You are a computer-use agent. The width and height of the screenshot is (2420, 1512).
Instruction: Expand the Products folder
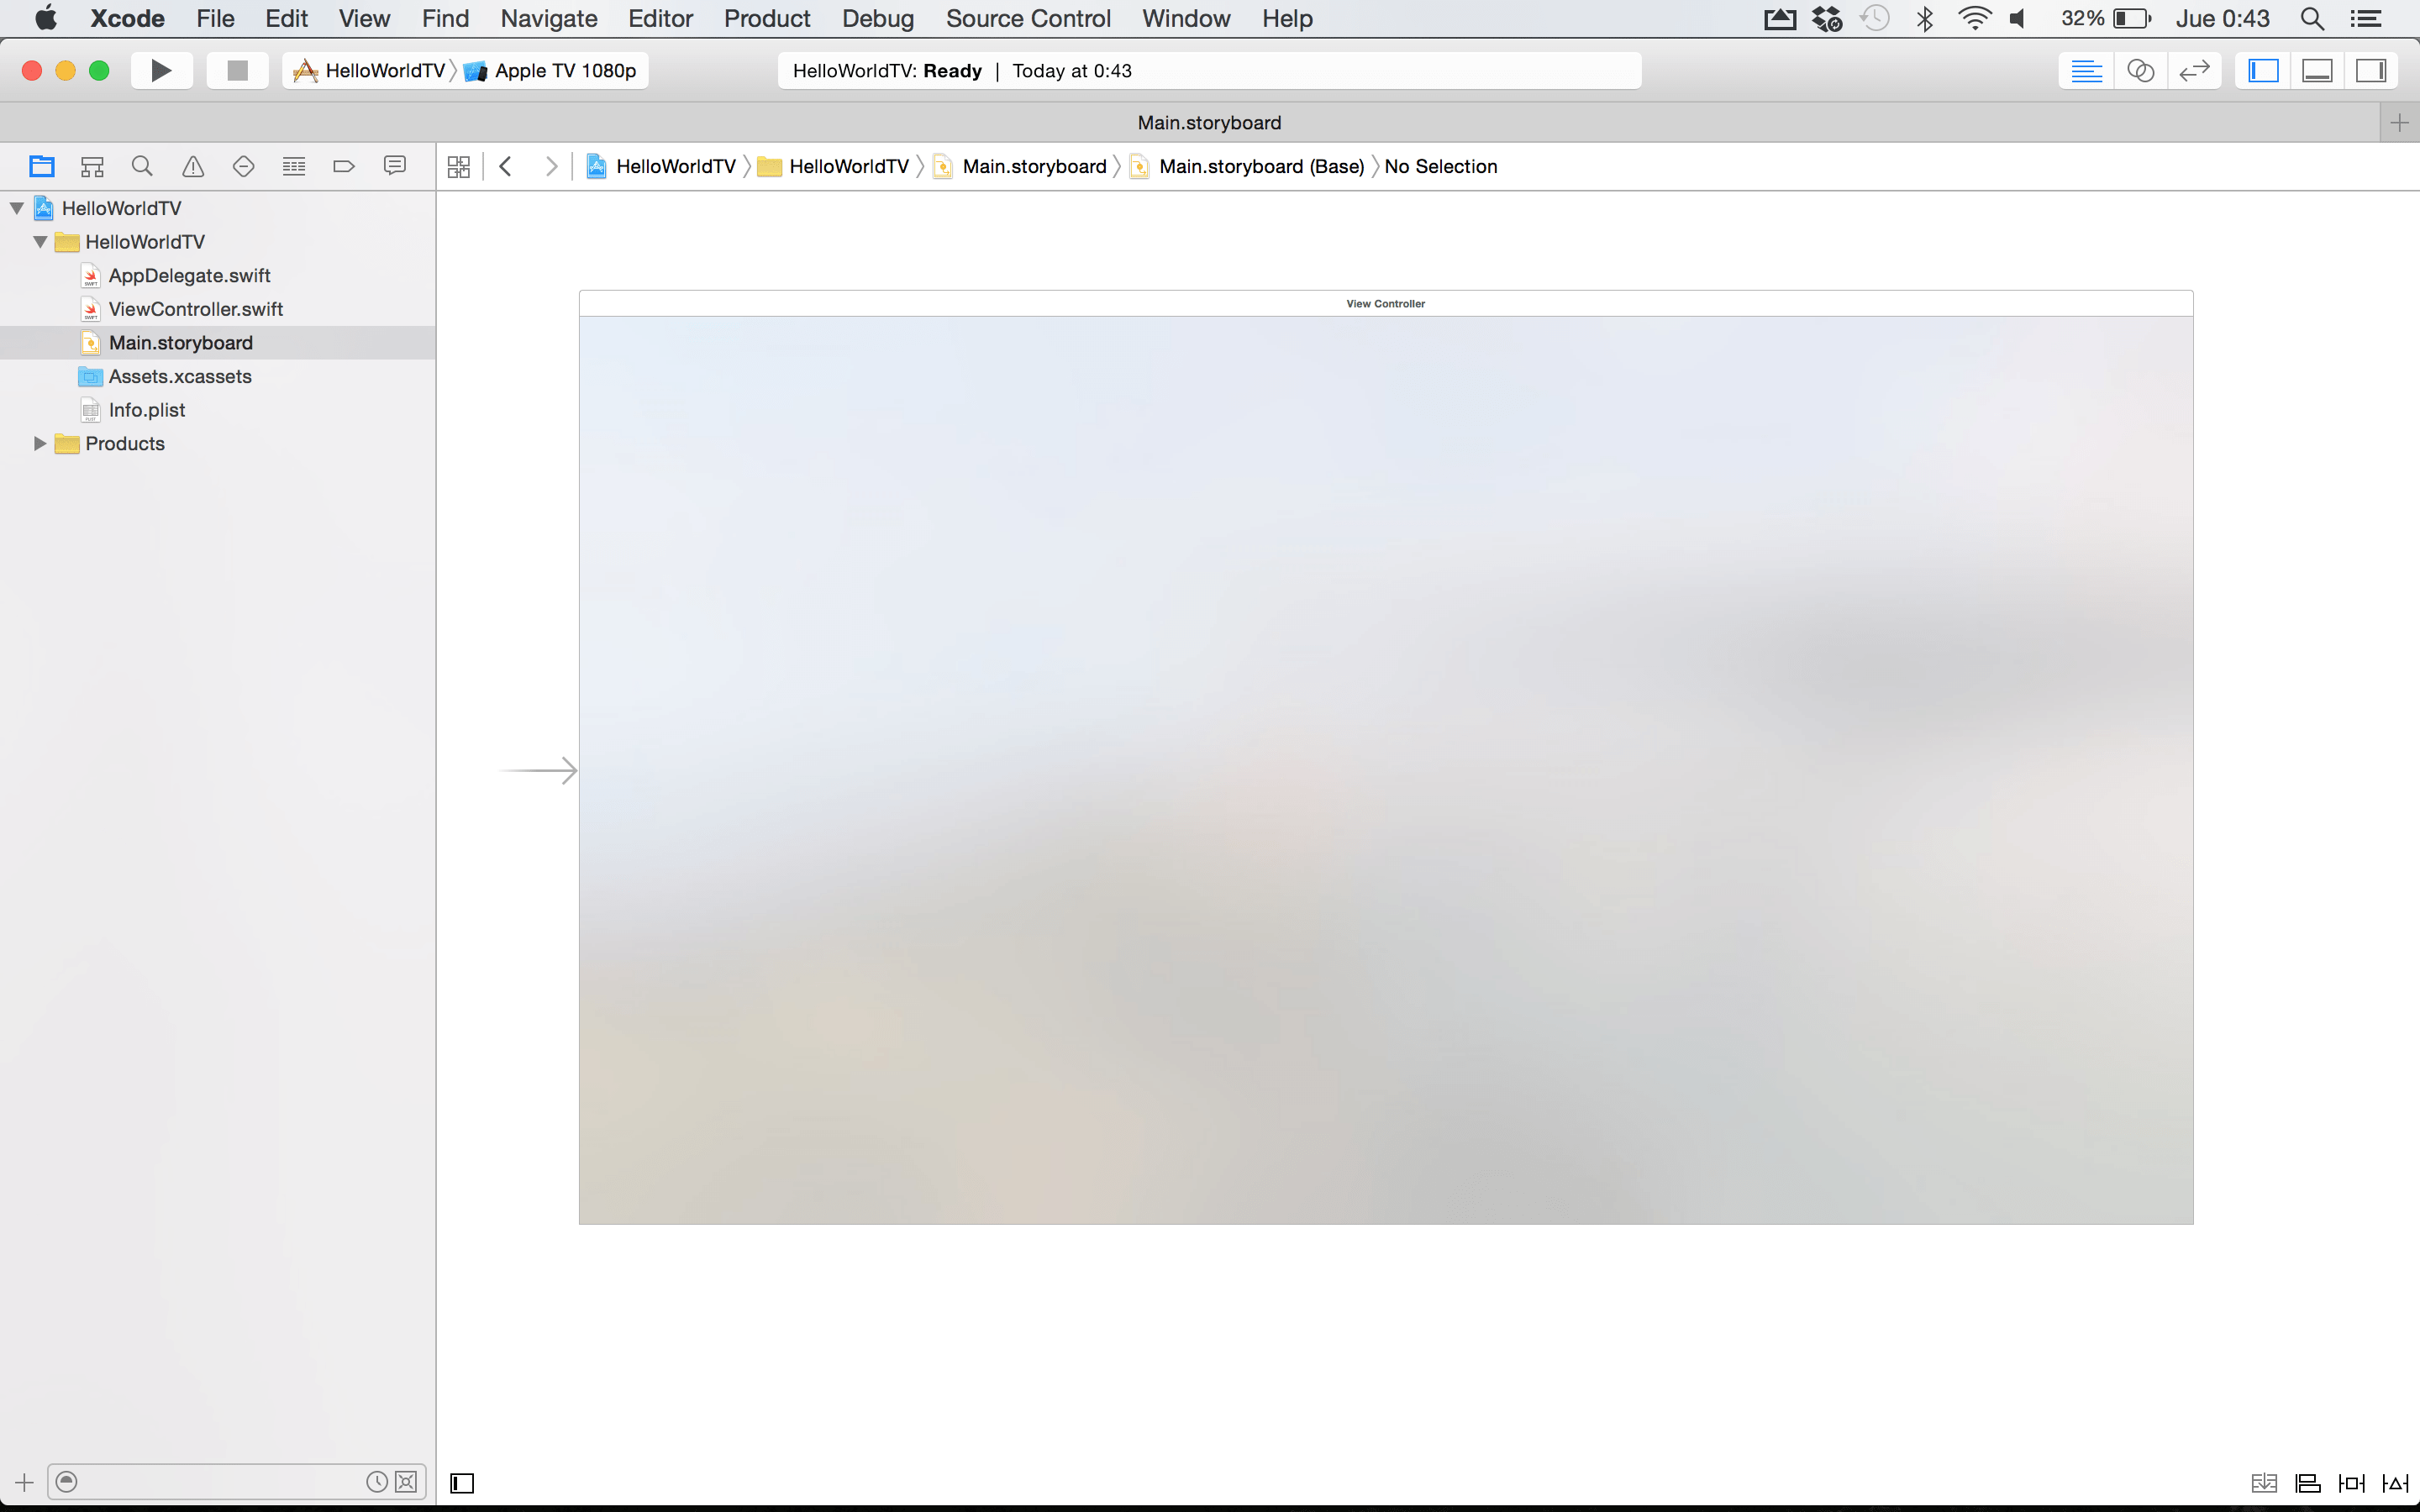40,443
